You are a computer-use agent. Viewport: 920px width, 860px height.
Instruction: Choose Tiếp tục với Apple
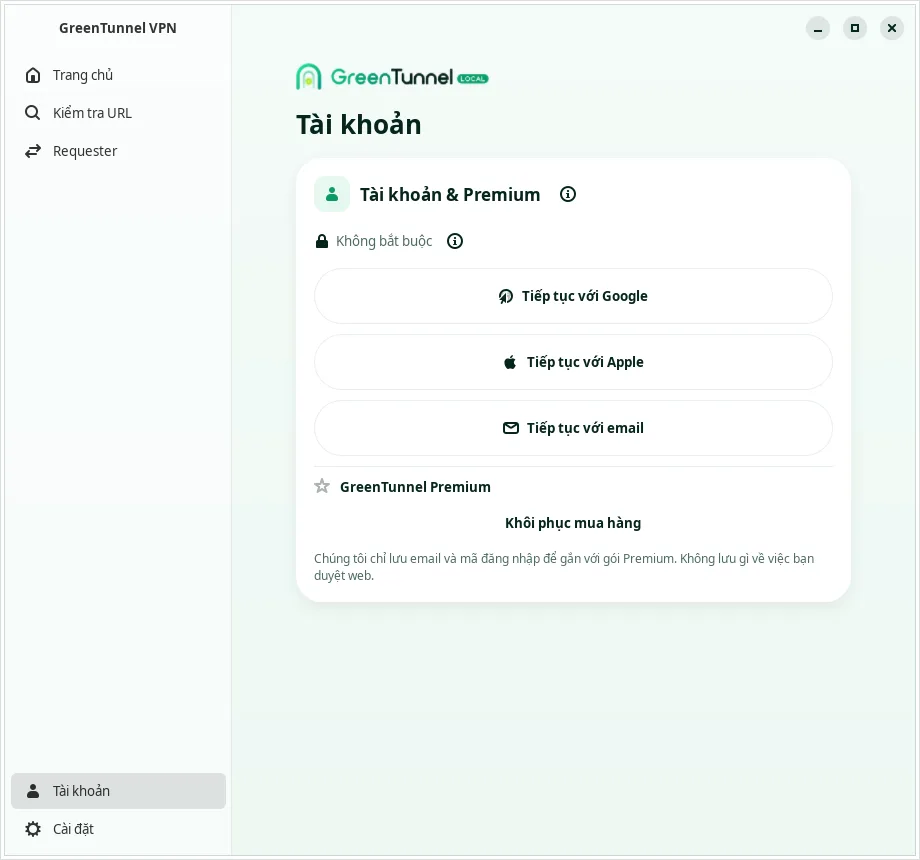[573, 362]
